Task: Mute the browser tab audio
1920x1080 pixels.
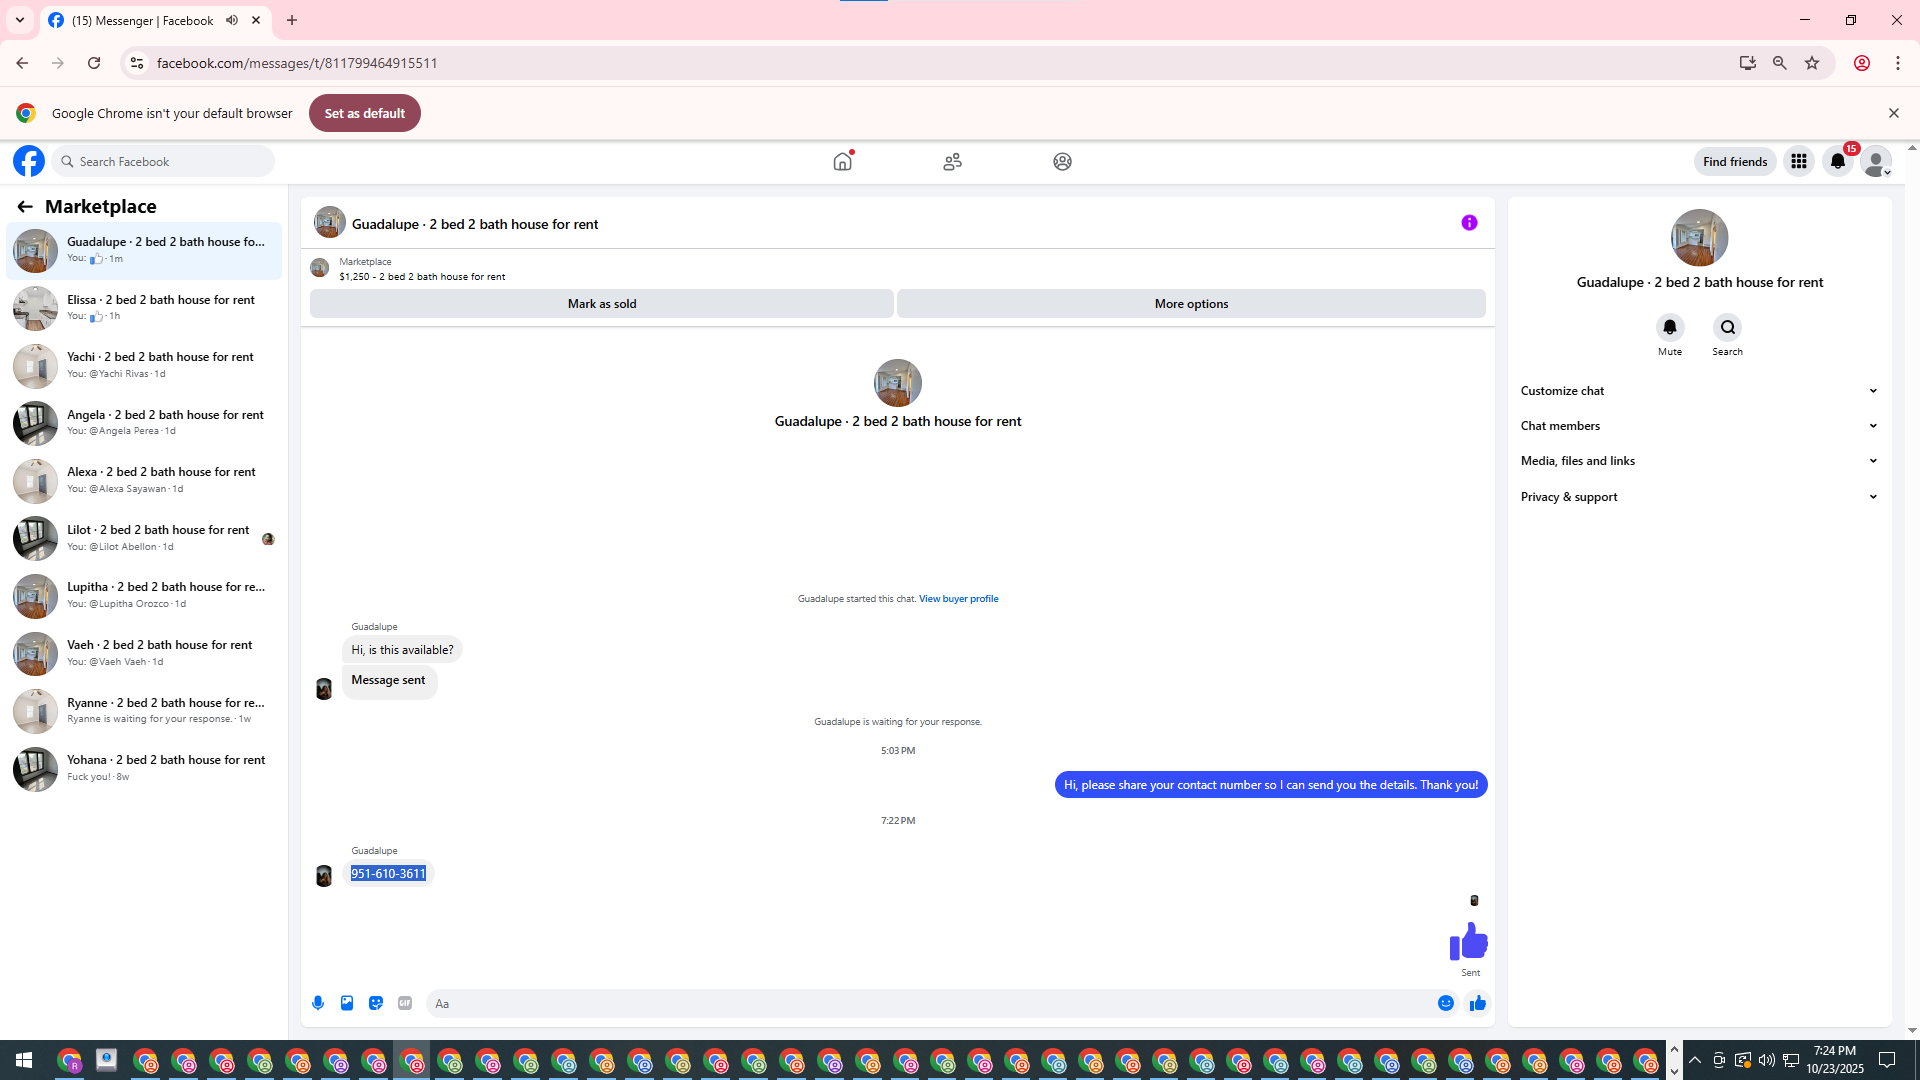Action: [x=232, y=20]
